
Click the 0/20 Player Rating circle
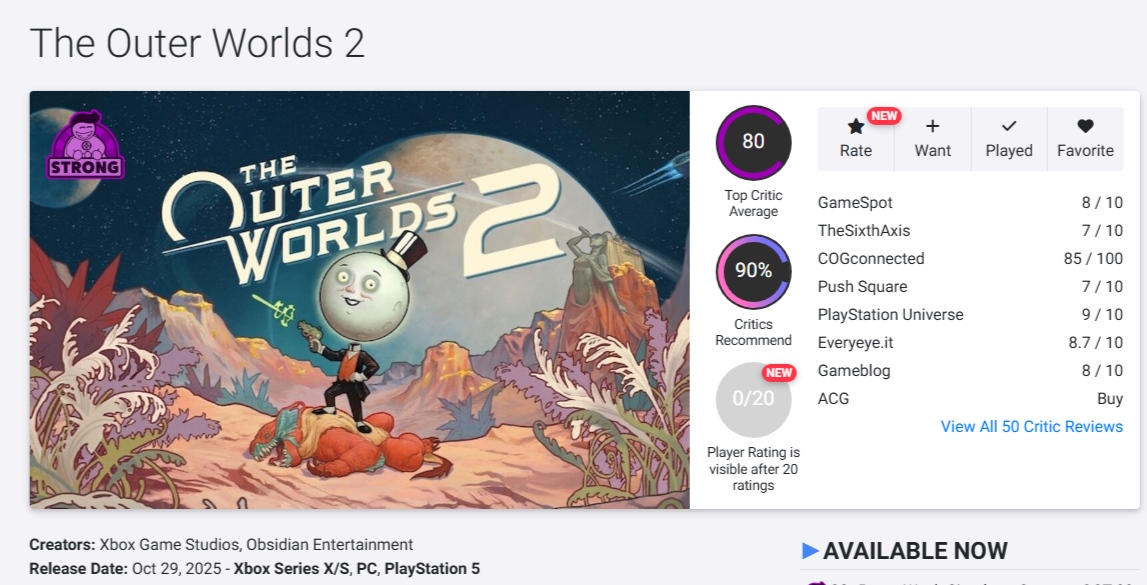pos(753,399)
